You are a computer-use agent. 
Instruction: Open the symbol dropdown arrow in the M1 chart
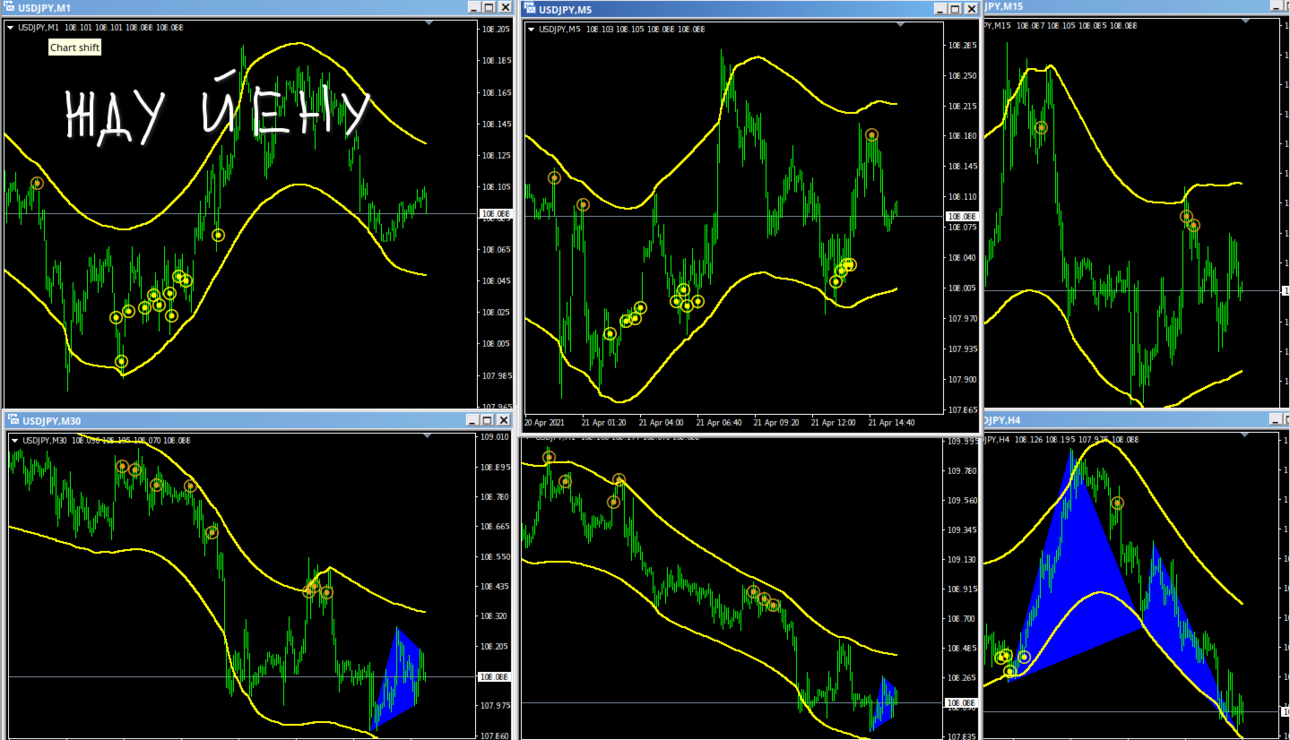(11, 28)
